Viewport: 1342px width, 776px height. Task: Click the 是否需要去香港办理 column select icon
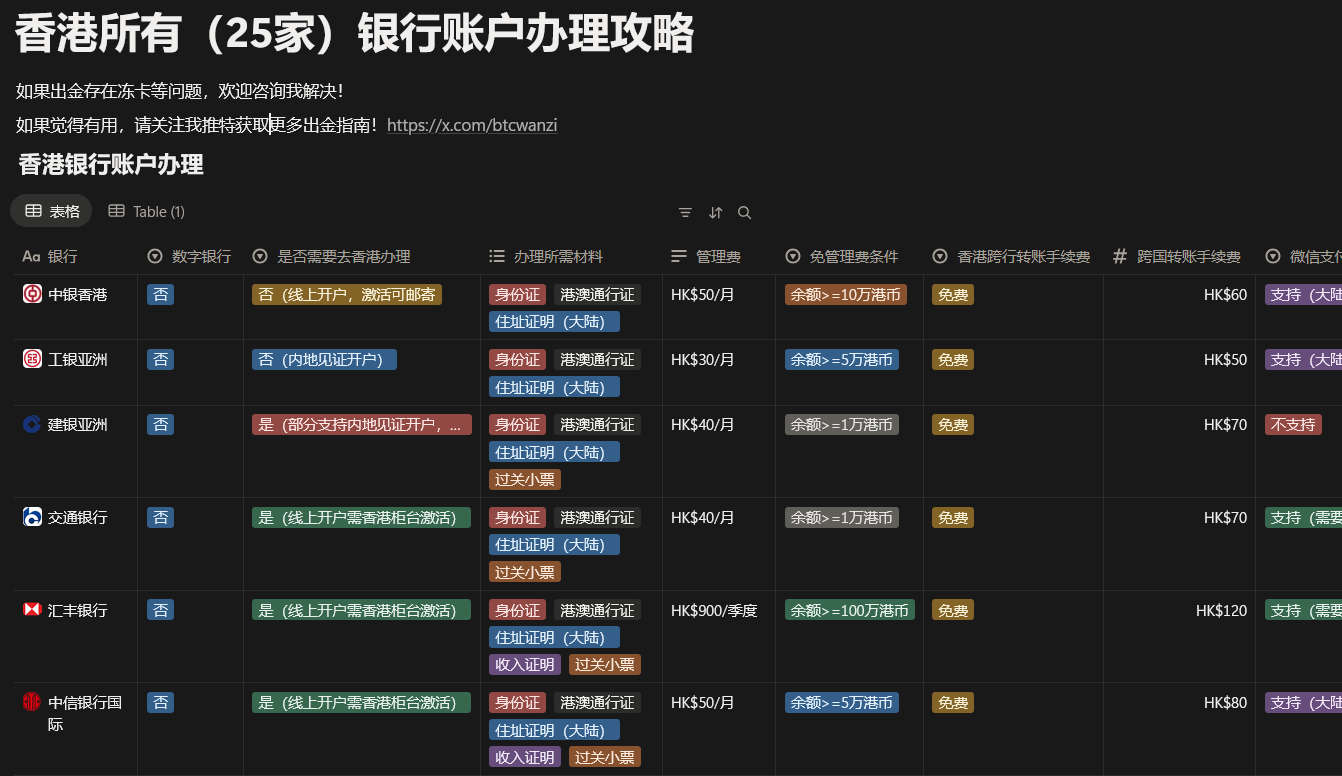tap(260, 257)
